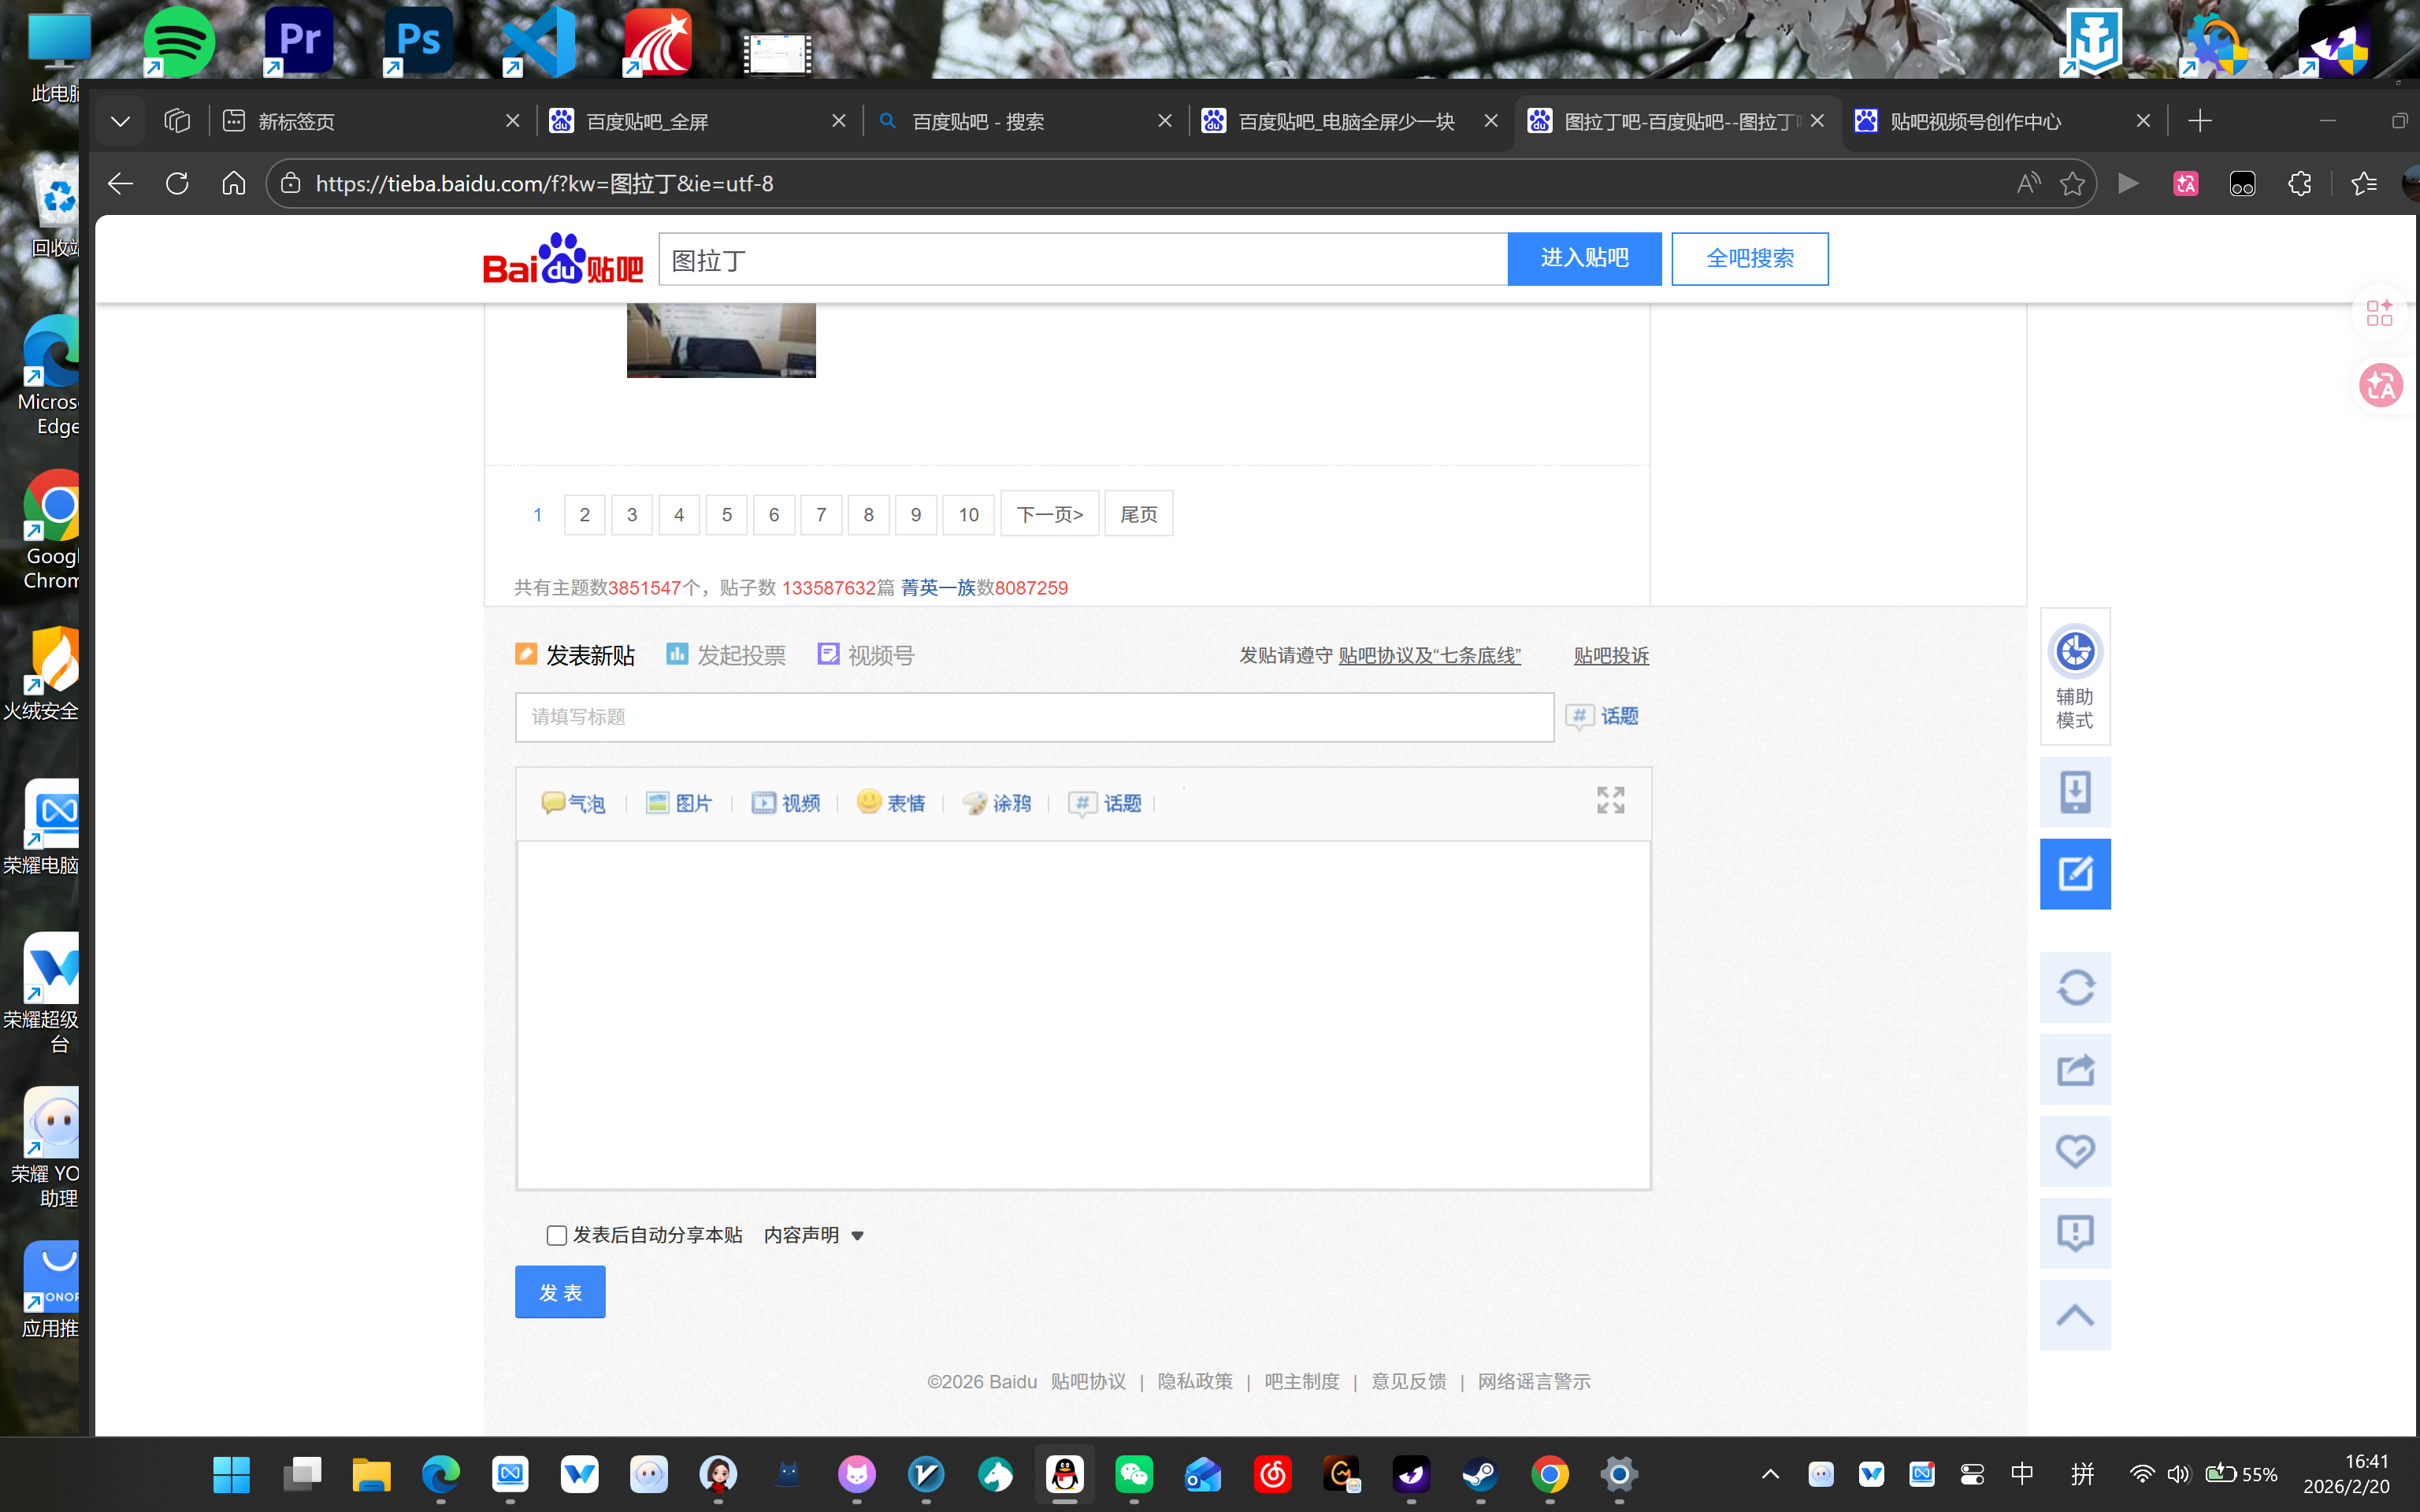The image size is (2420, 1512).
Task: Click inside the post body text area
Action: [1083, 1015]
